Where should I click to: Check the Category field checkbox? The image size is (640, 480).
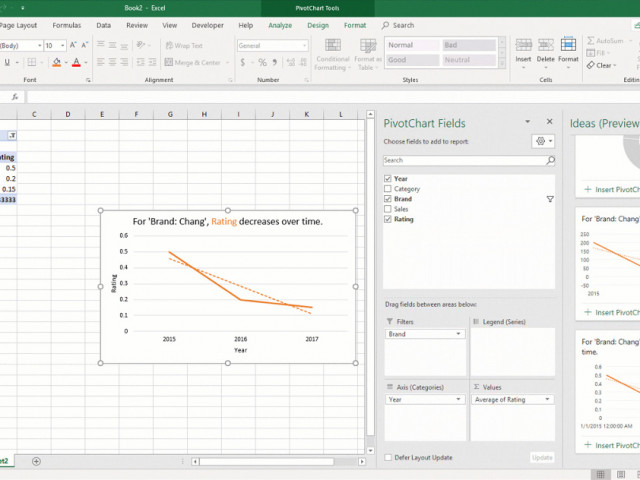[388, 189]
